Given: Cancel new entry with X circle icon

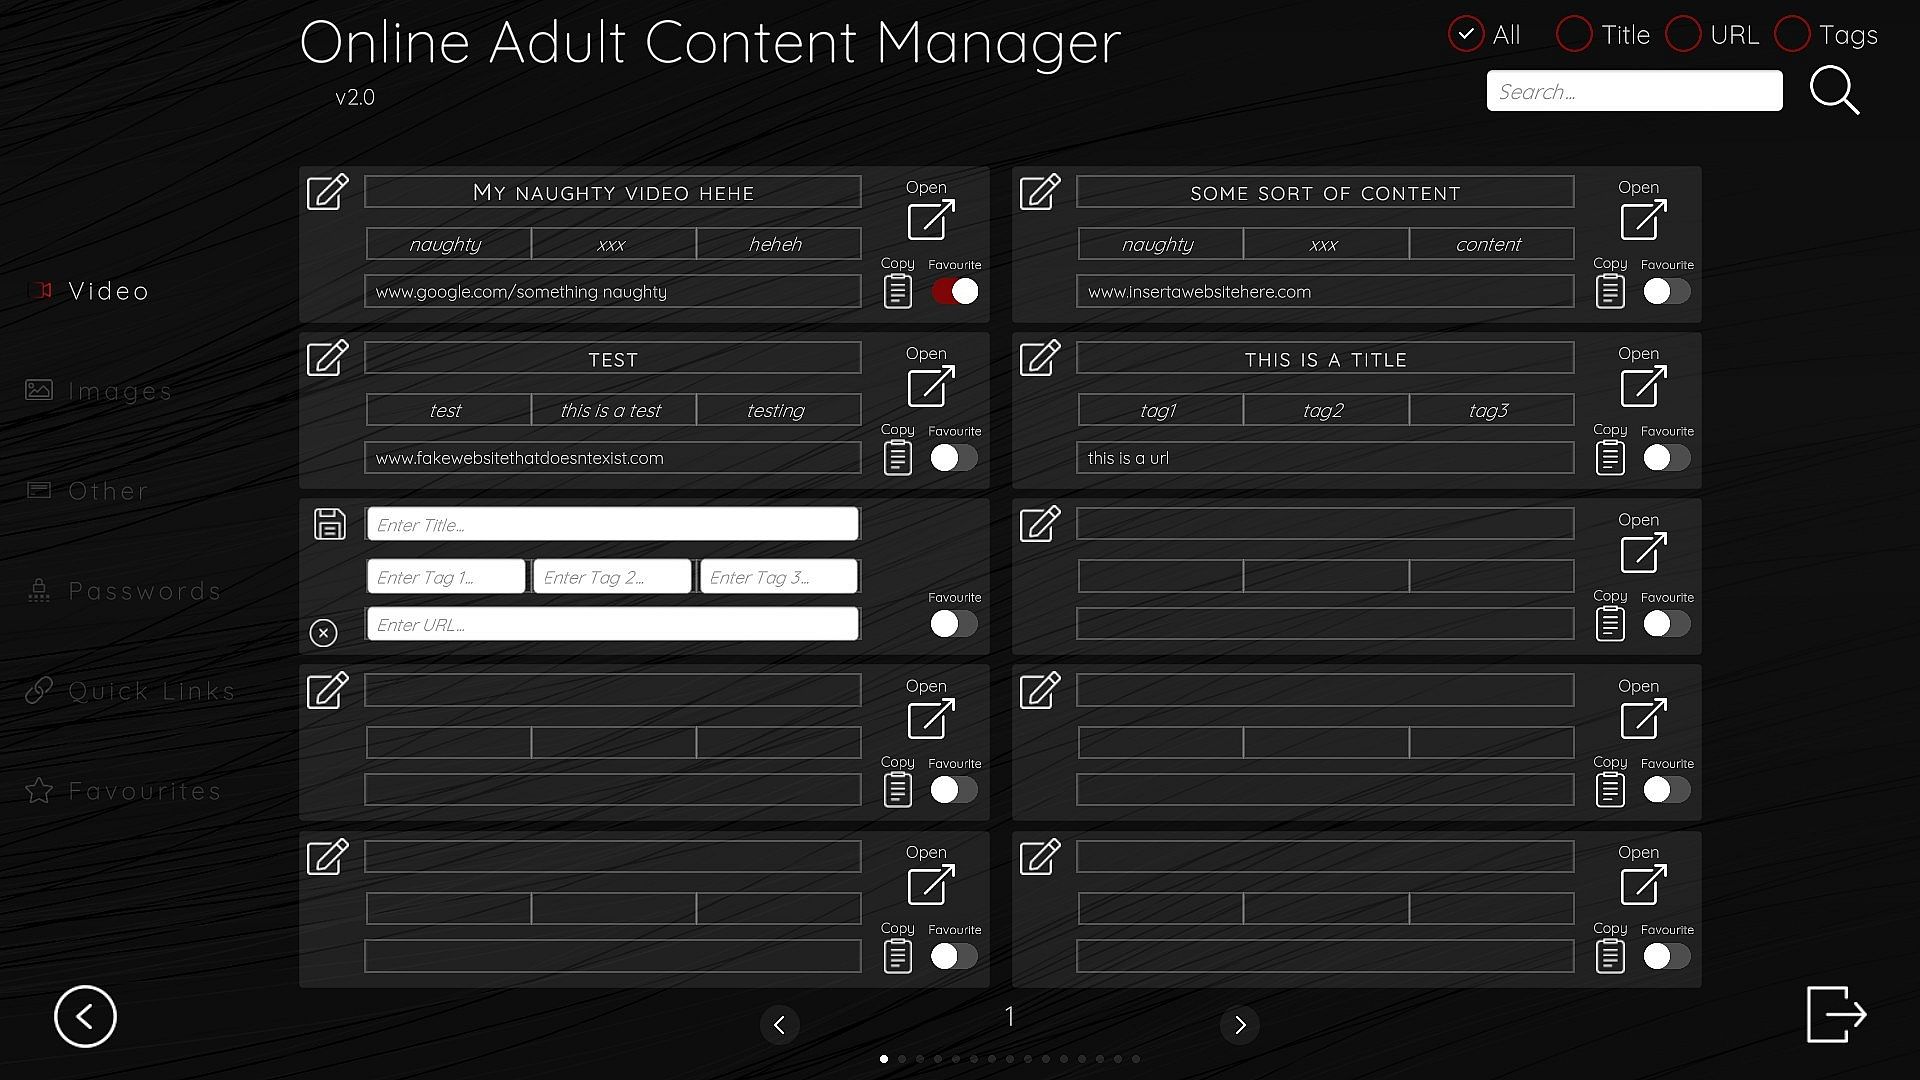Looking at the screenshot, I should [x=323, y=632].
